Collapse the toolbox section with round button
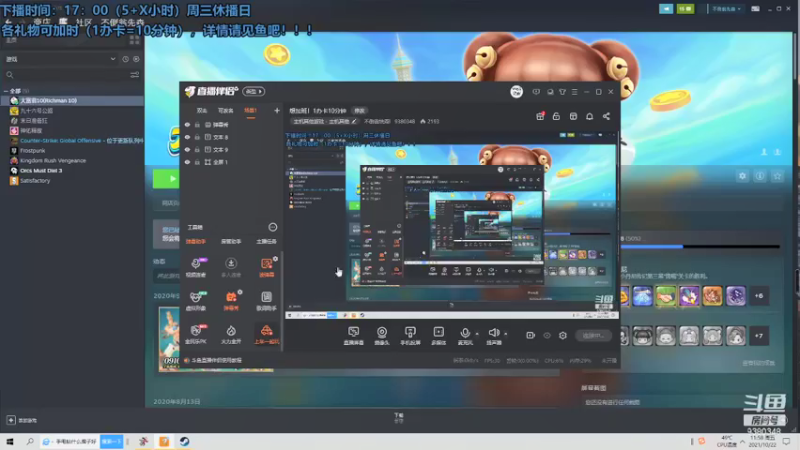 point(272,227)
